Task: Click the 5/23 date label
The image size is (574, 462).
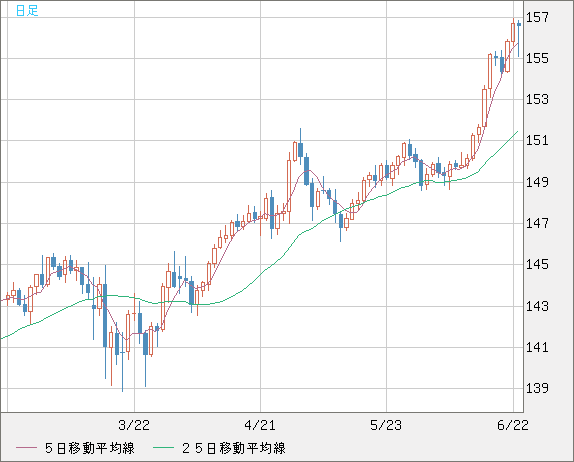Action: 386,425
